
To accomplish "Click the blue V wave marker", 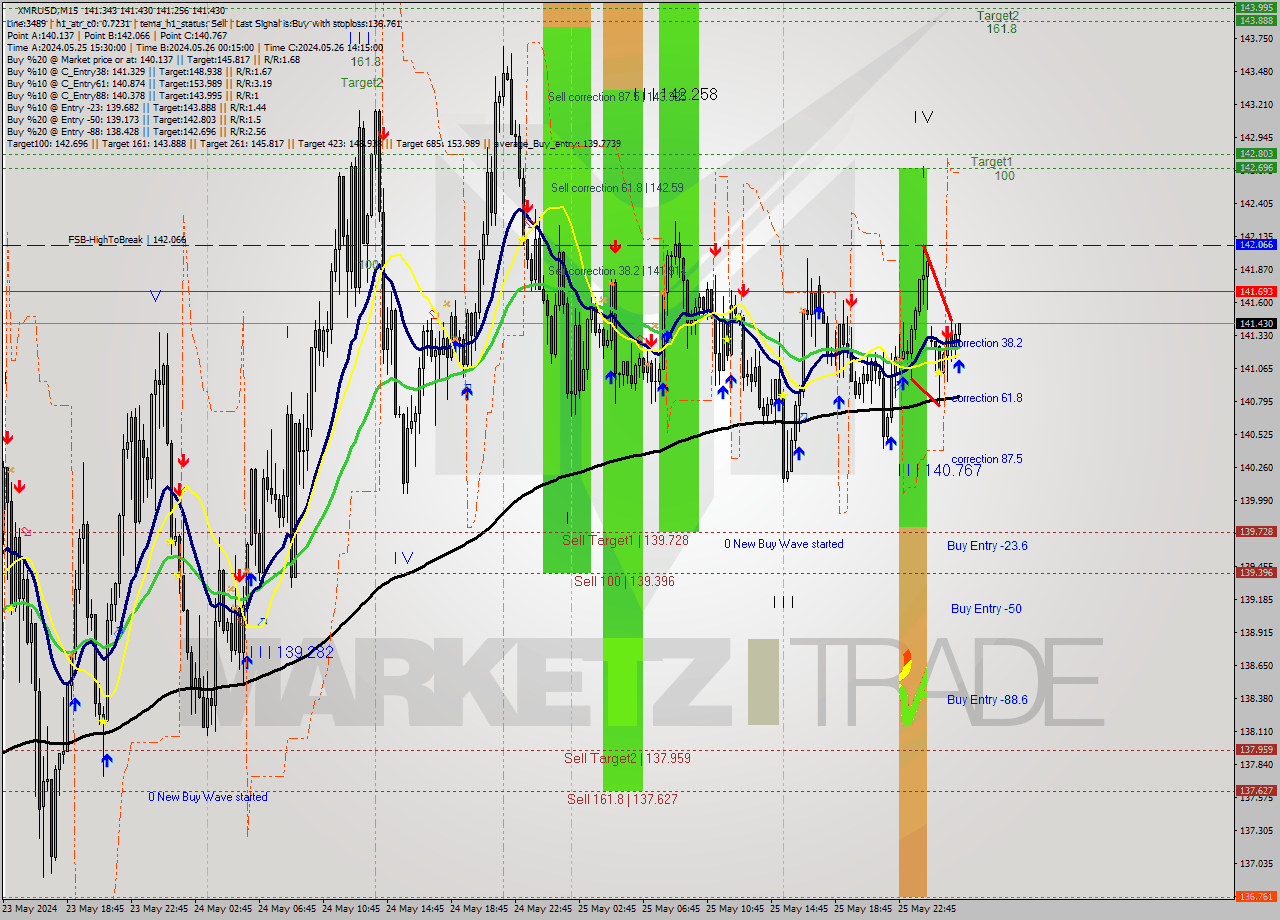I will [x=155, y=296].
